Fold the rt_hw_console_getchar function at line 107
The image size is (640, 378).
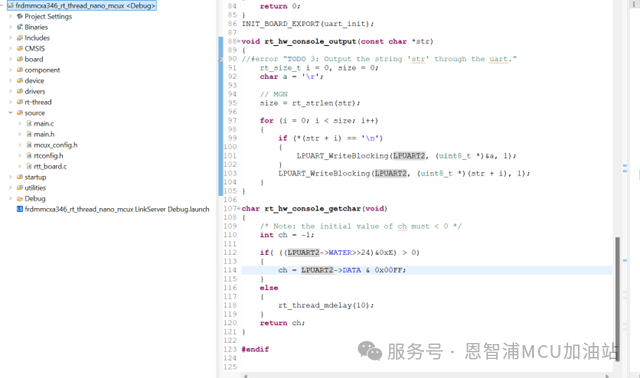pyautogui.click(x=239, y=209)
